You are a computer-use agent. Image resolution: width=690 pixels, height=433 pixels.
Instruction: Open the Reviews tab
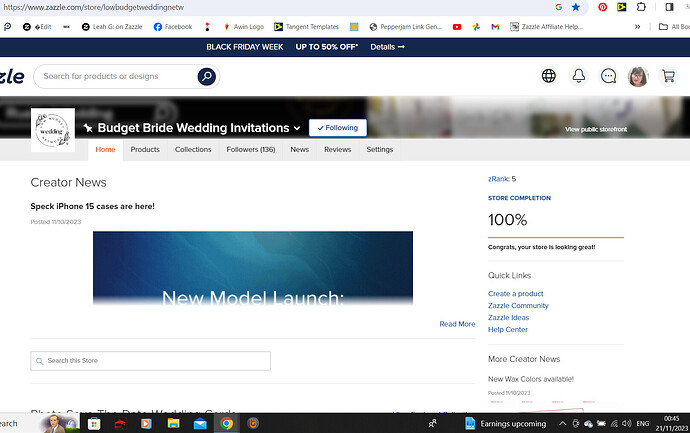(338, 150)
